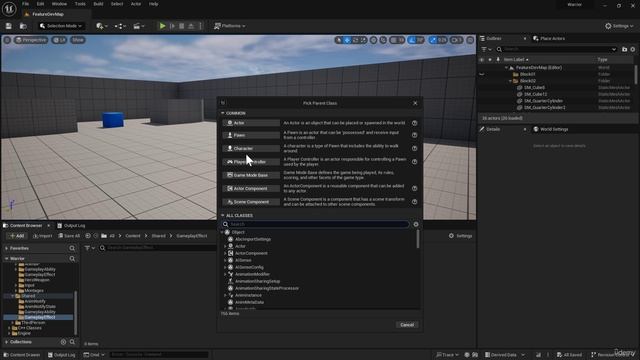Select AnimInstance in the class list

tap(248, 296)
